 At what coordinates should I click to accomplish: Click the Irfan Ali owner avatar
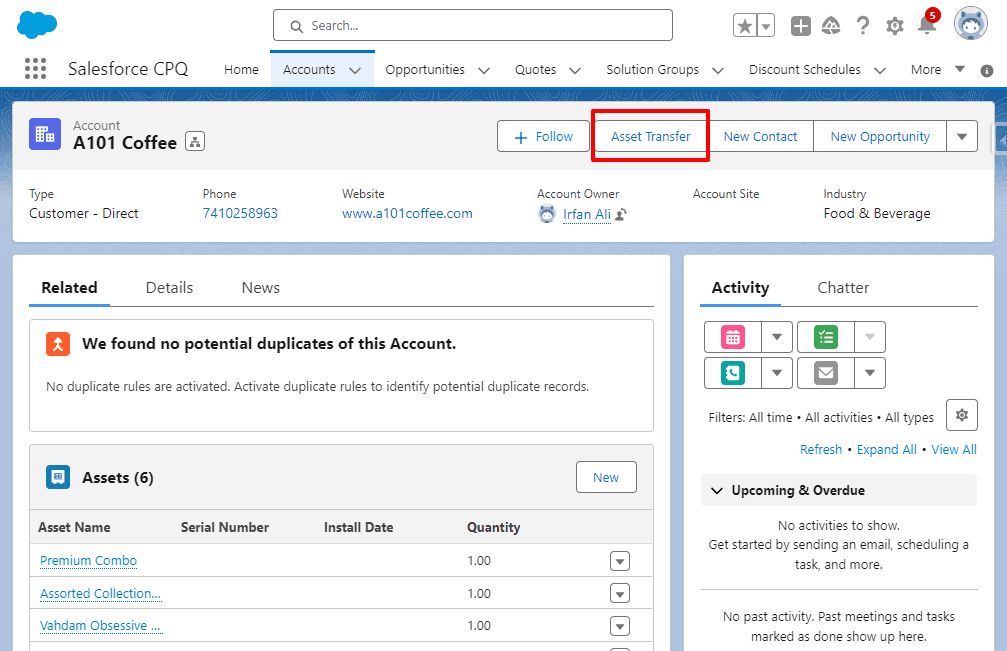[x=547, y=214]
